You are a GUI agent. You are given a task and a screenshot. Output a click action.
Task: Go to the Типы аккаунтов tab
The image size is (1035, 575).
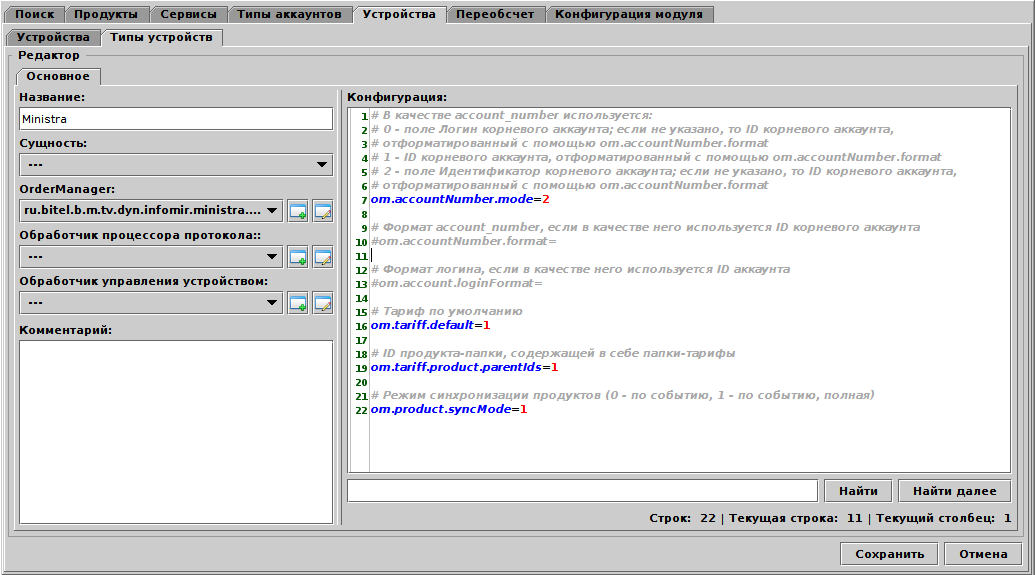tap(289, 14)
